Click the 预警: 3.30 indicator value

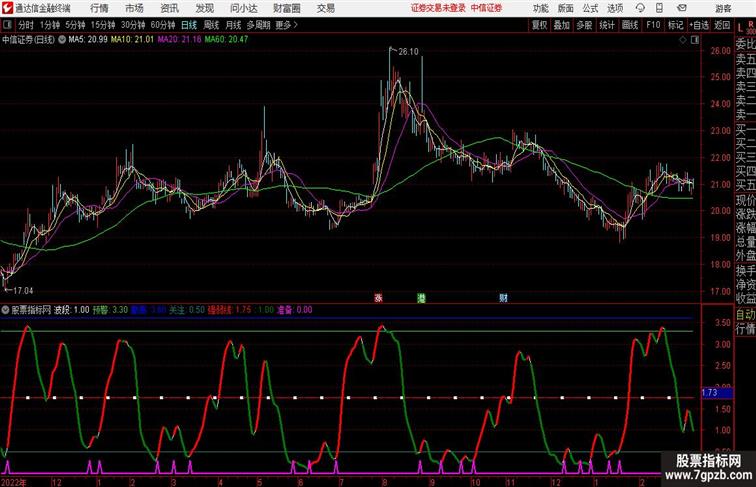110,310
